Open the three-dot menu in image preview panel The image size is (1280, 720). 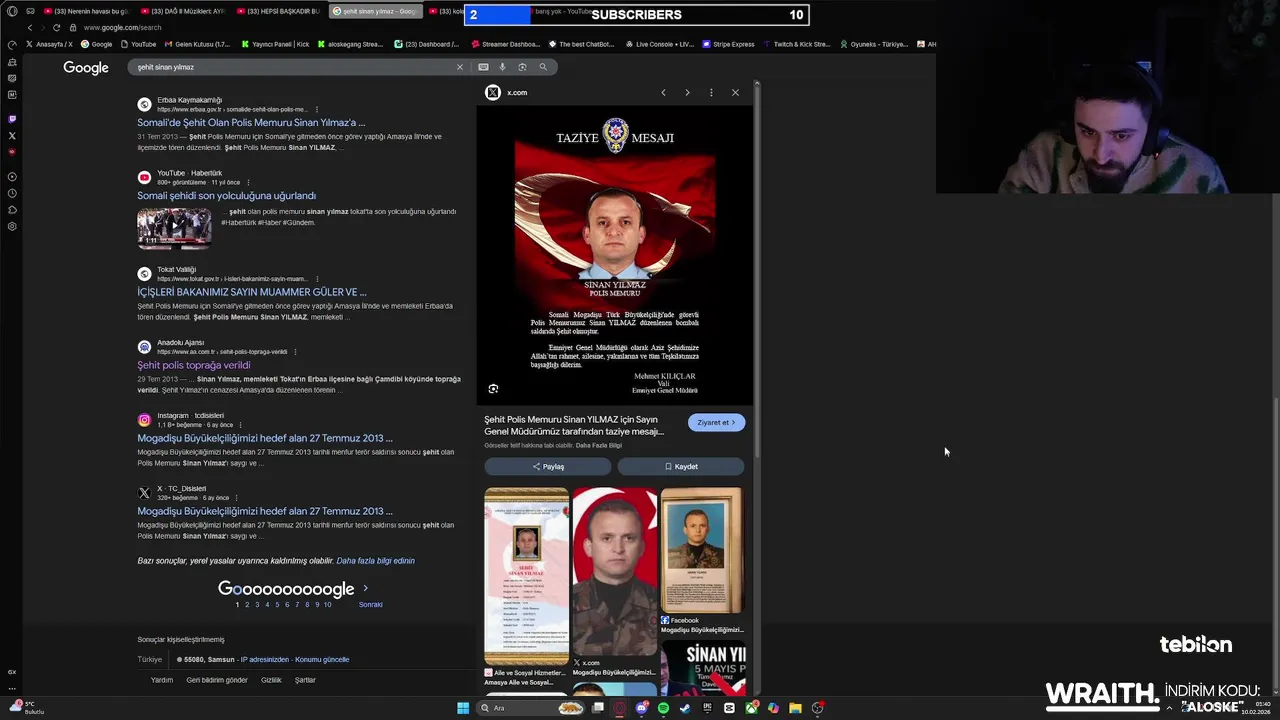711,92
